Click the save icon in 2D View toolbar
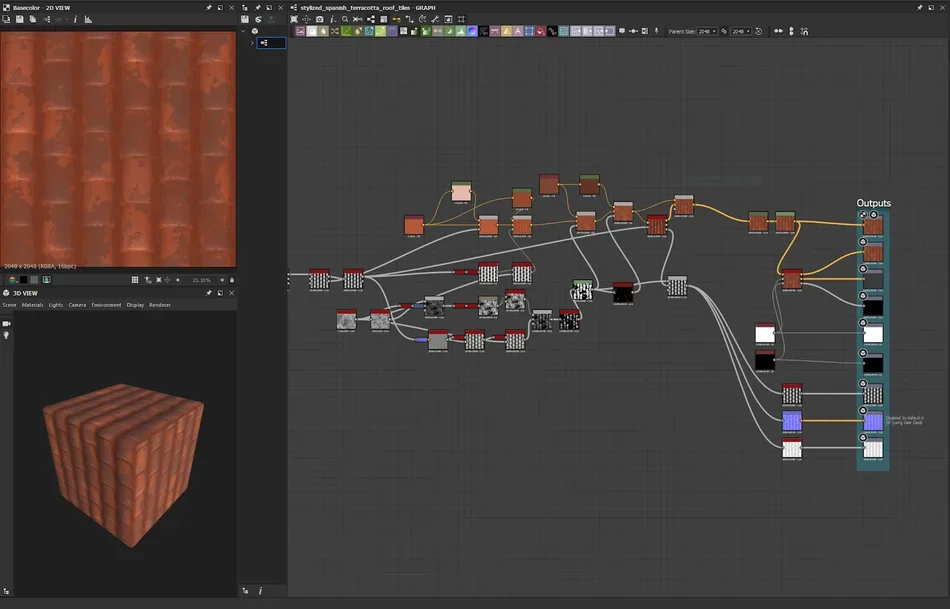The image size is (950, 609). pyautogui.click(x=19, y=19)
